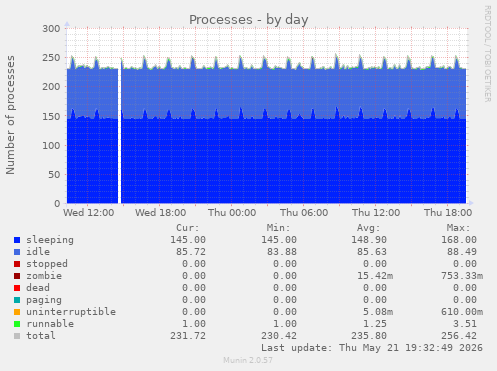Screen dimensions: 497x371
Task: Select the 'runnable' legend label
Action: tap(50, 324)
